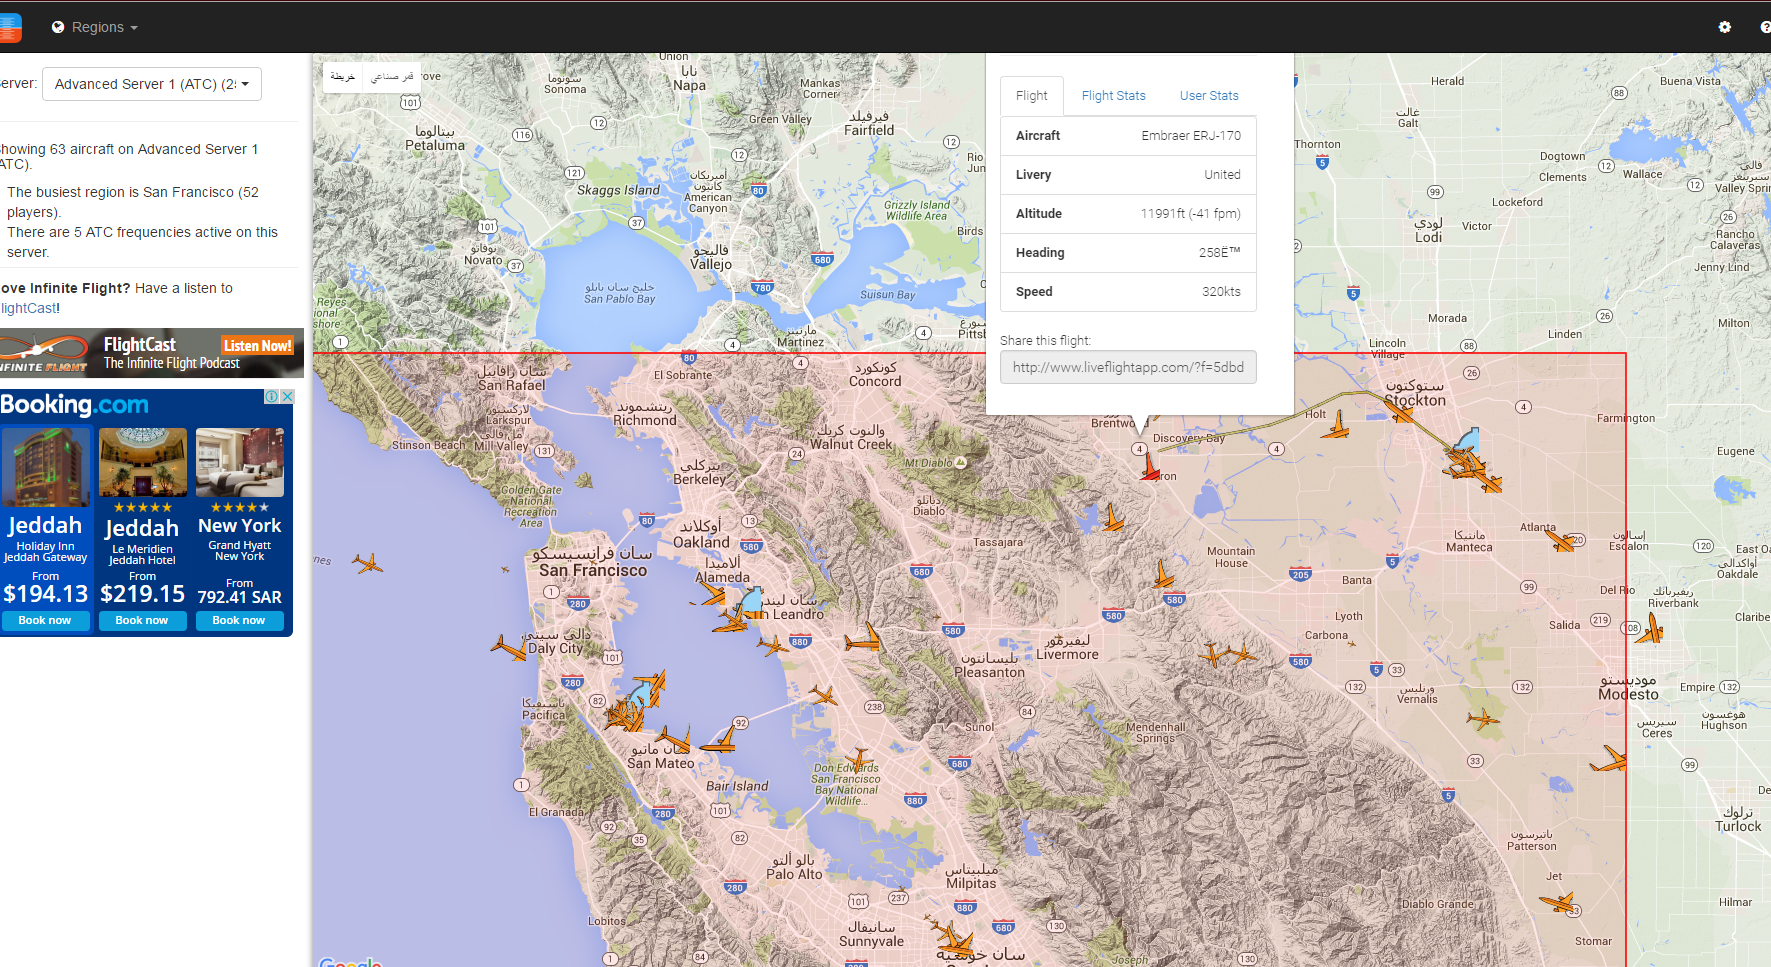Click the livery value United
The image size is (1771, 967).
tap(1222, 175)
